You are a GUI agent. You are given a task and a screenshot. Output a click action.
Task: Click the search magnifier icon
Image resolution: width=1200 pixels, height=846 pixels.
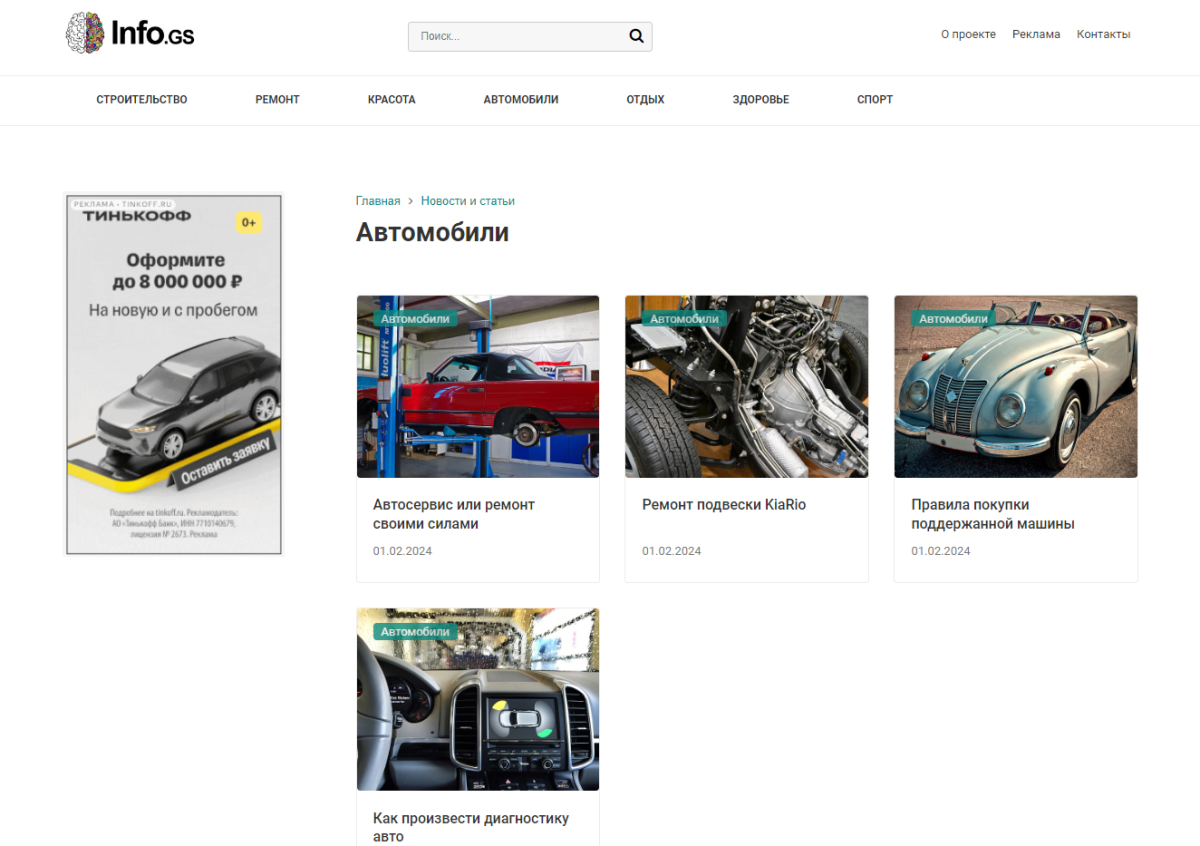636,36
